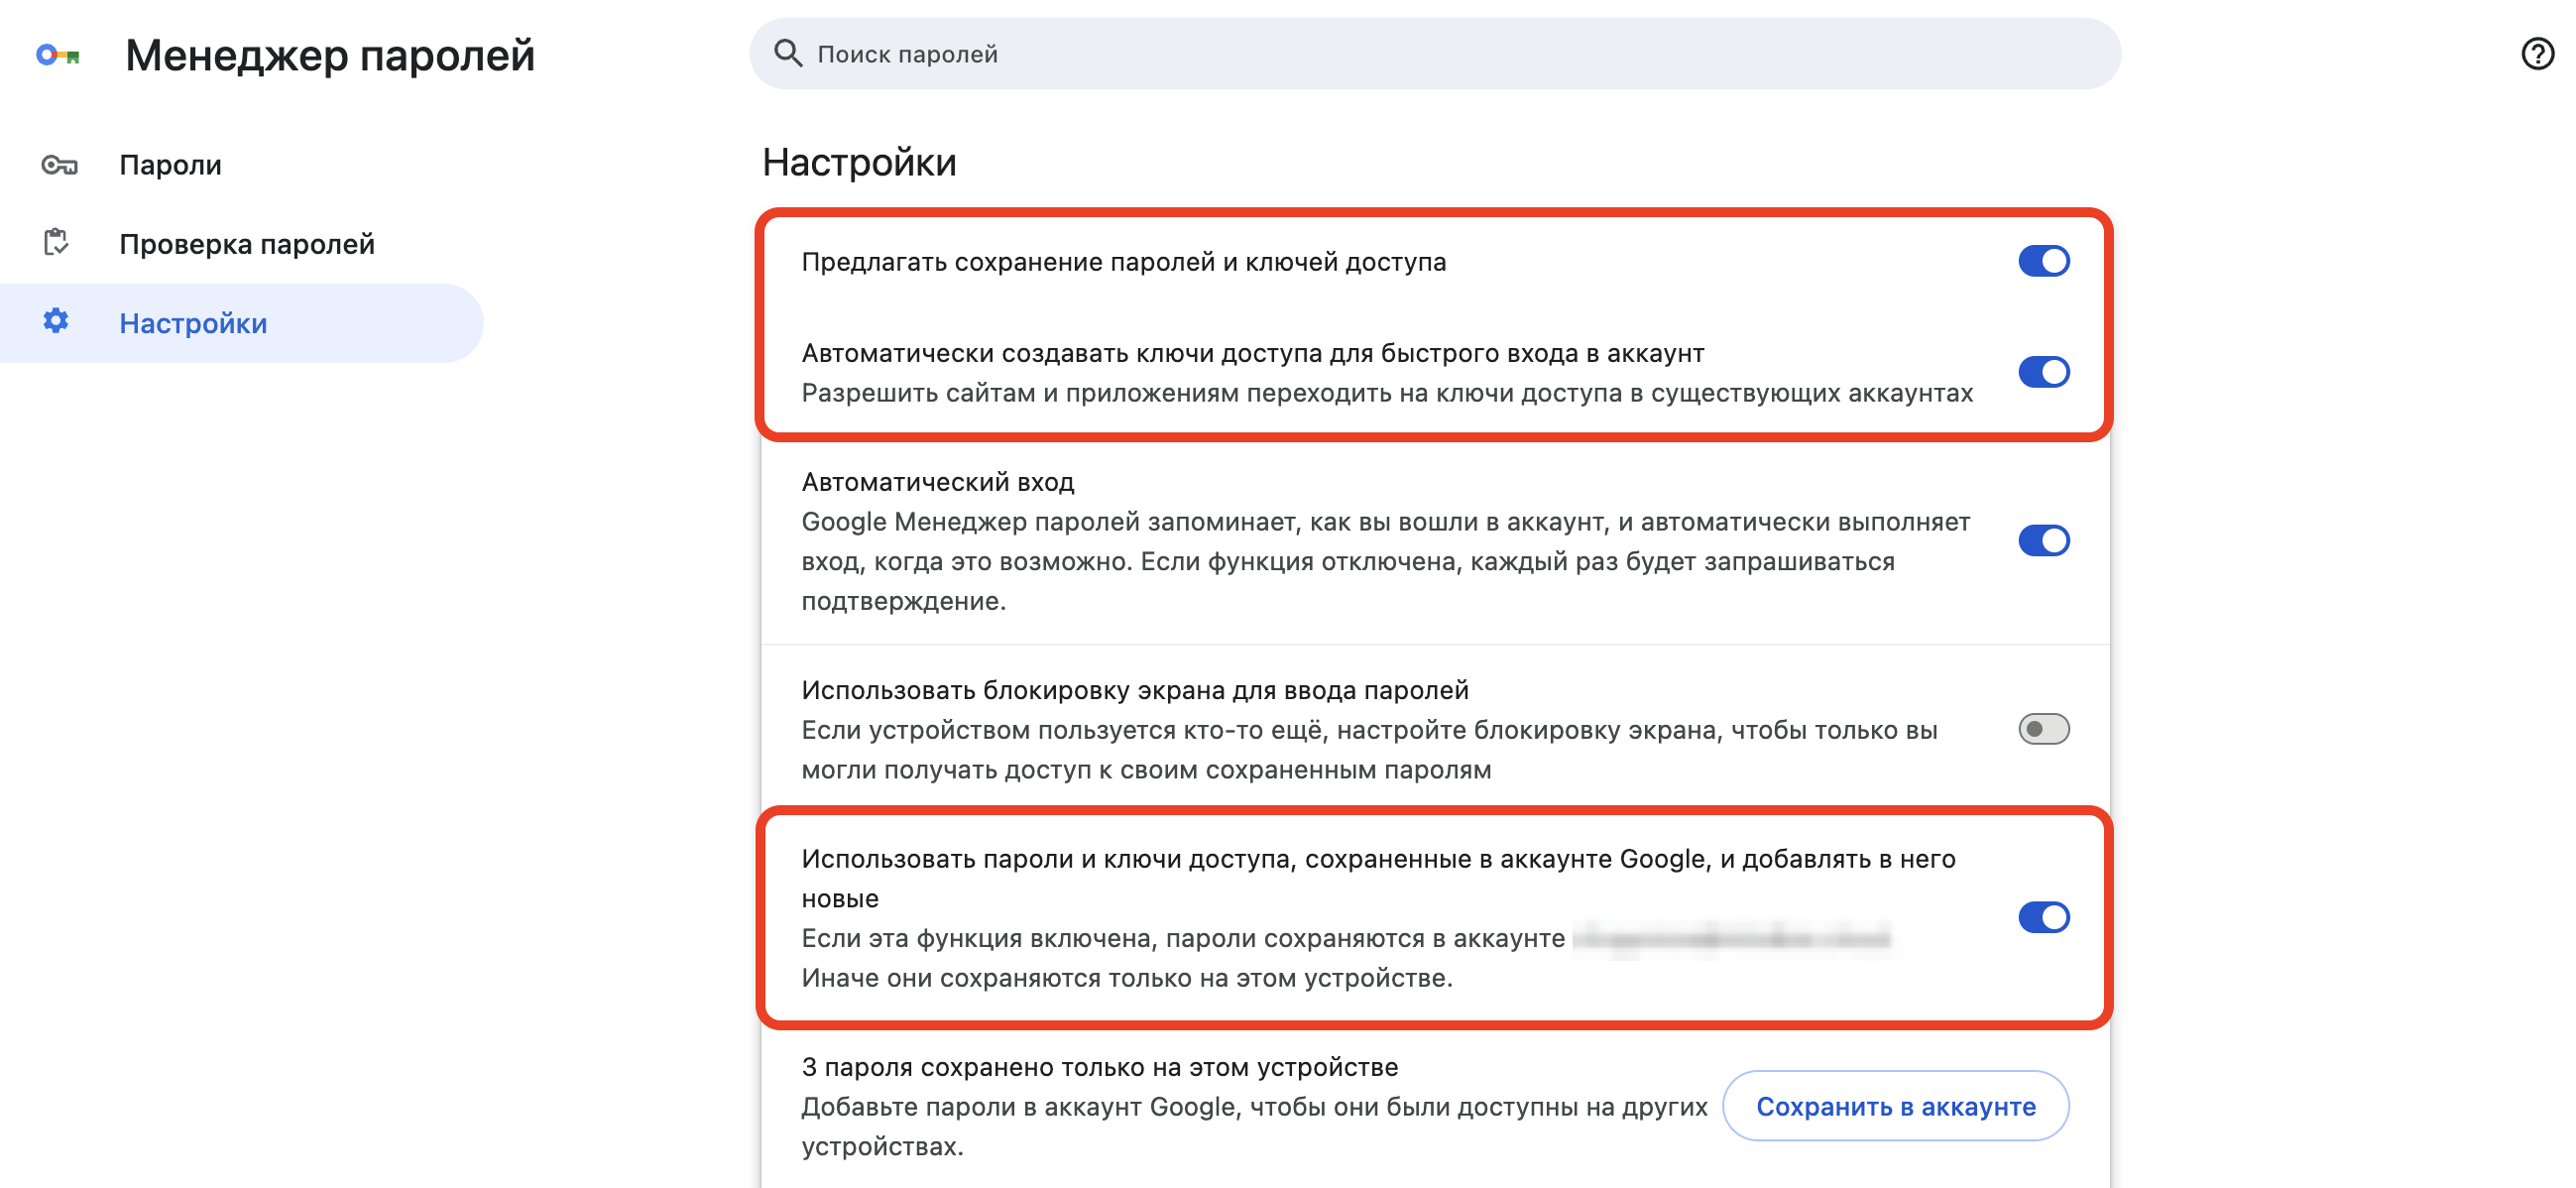Click the gear icon beside Настройки
The height and width of the screenshot is (1188, 2576).
point(56,322)
